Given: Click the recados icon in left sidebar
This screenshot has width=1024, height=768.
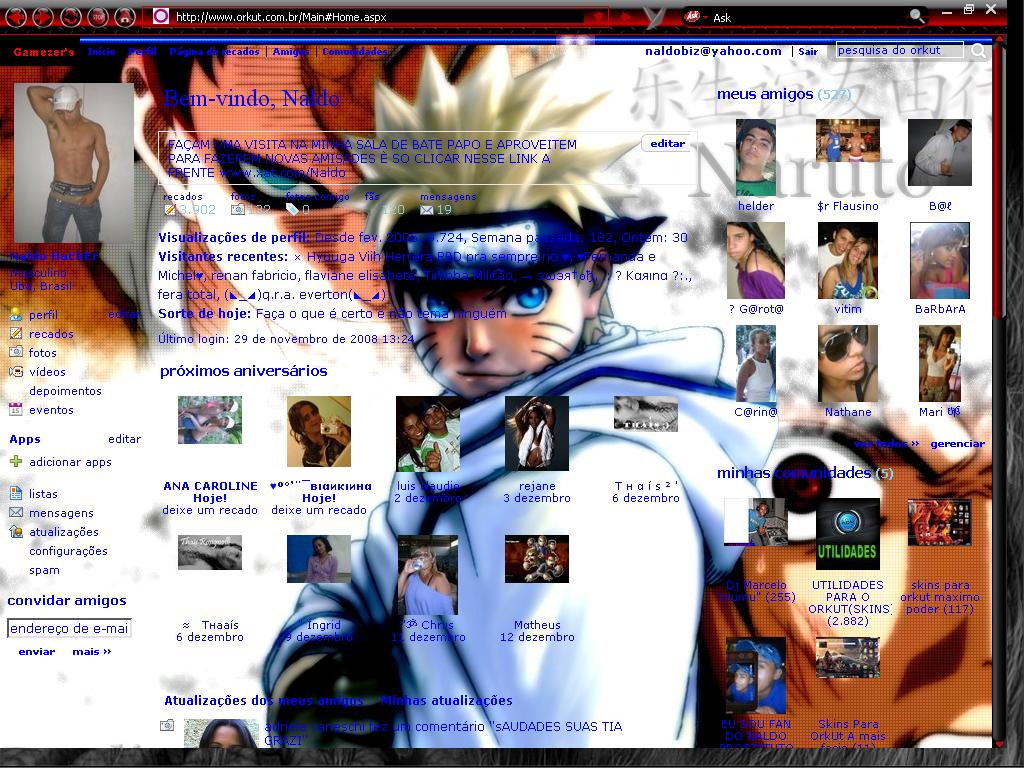Looking at the screenshot, I should point(16,333).
